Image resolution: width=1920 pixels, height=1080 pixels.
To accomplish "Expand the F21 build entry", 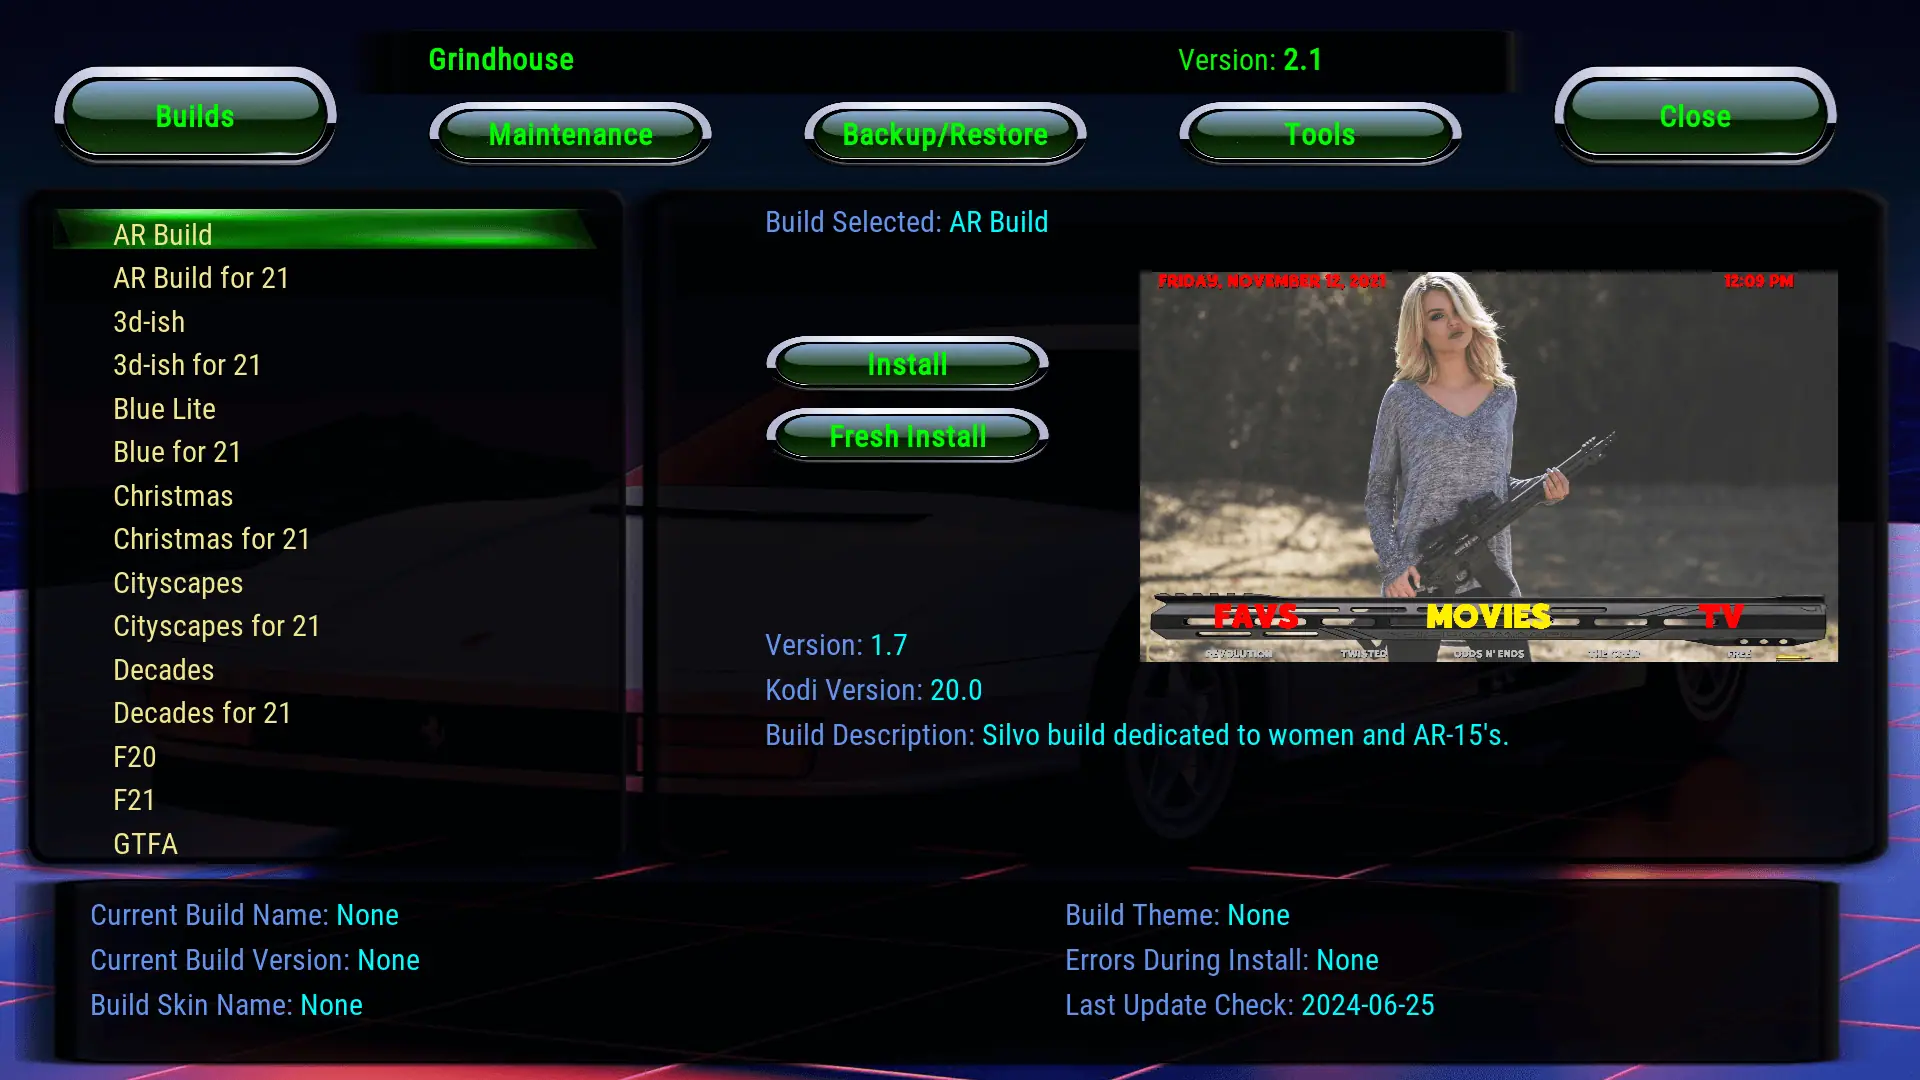I will tap(135, 800).
